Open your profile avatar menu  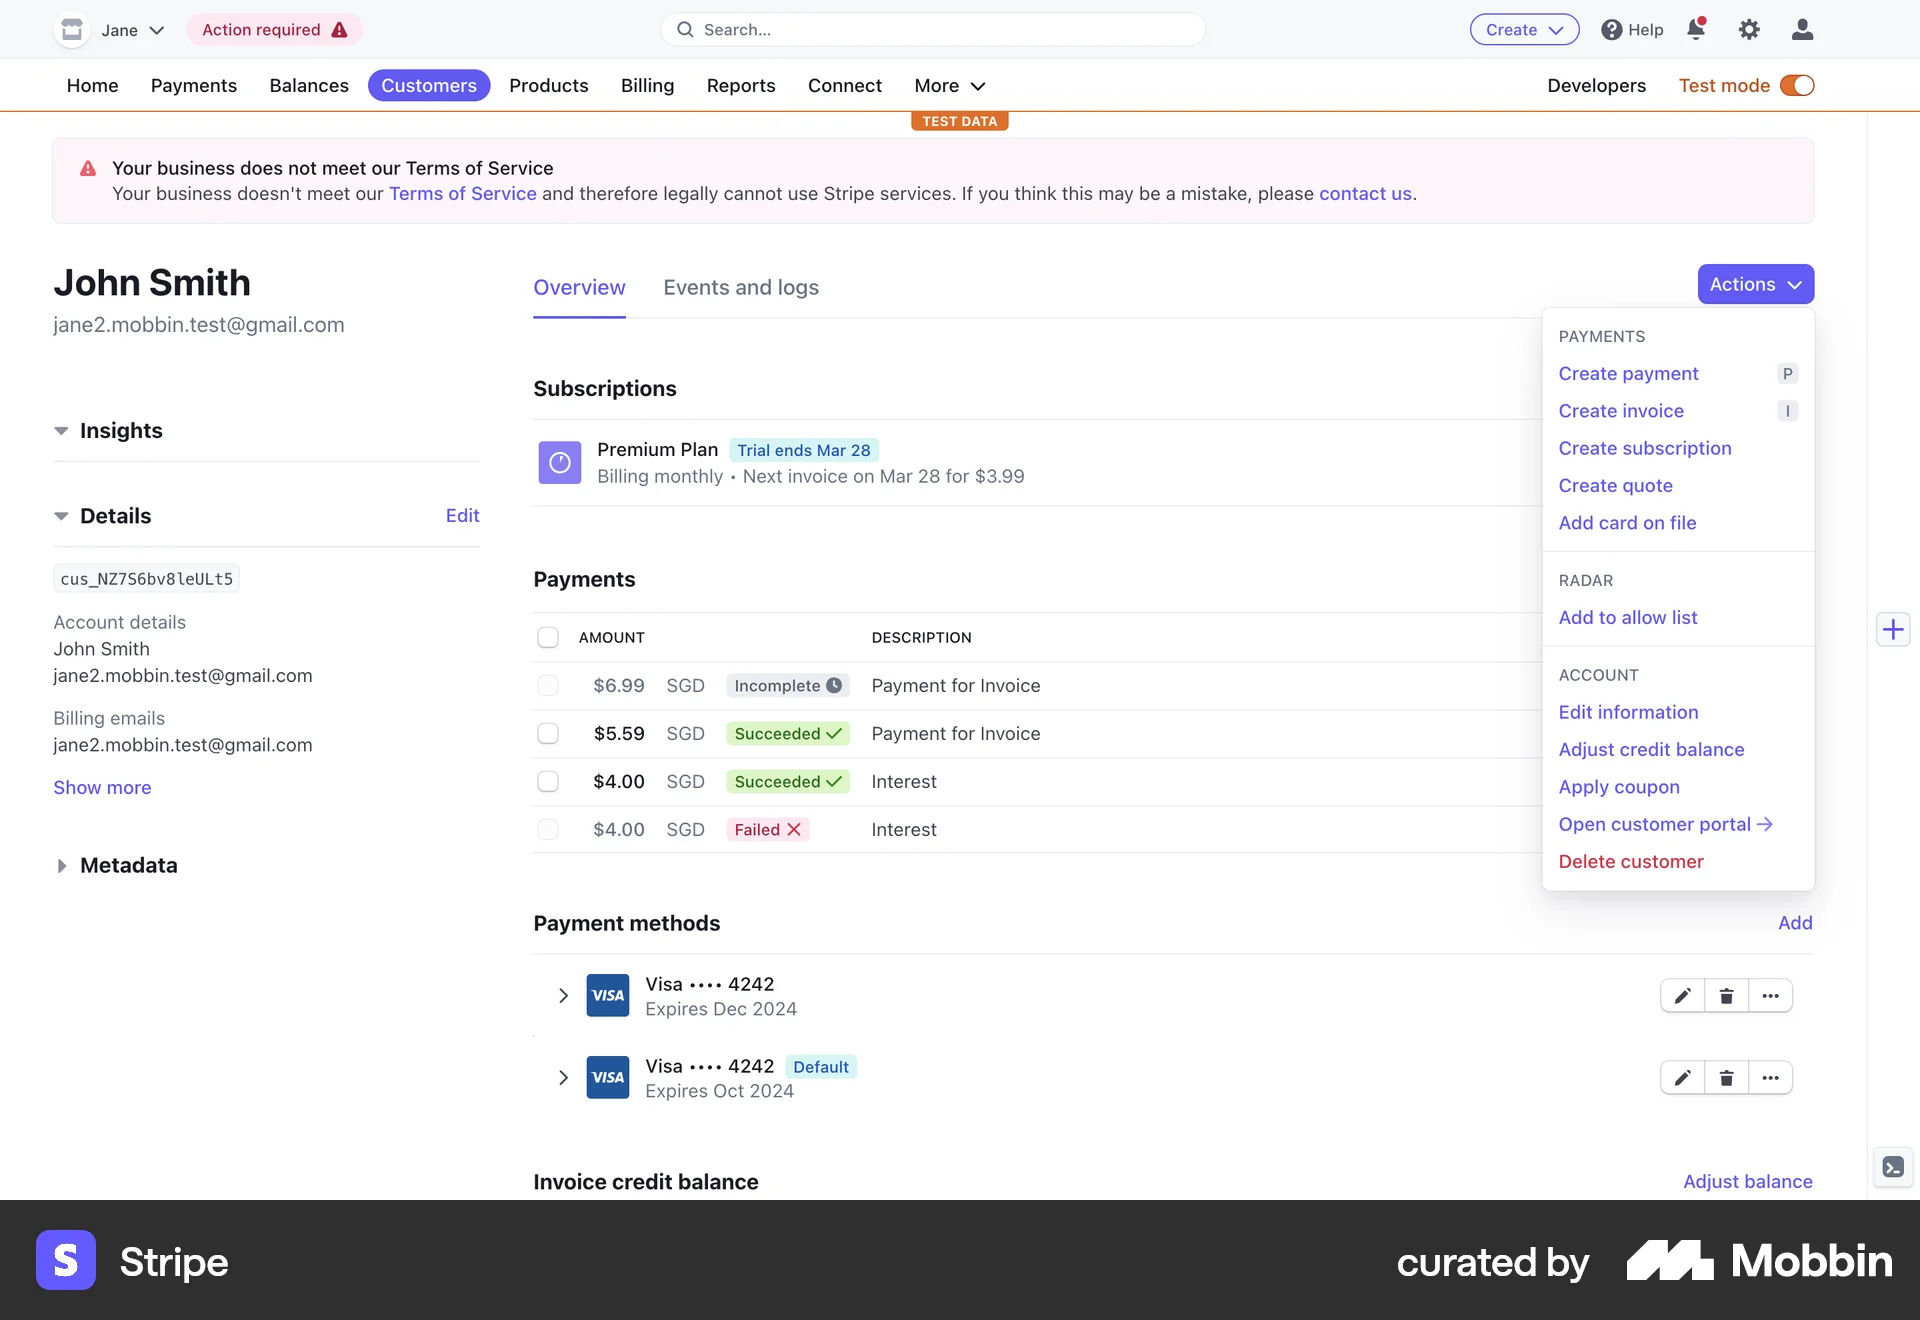click(x=1802, y=29)
